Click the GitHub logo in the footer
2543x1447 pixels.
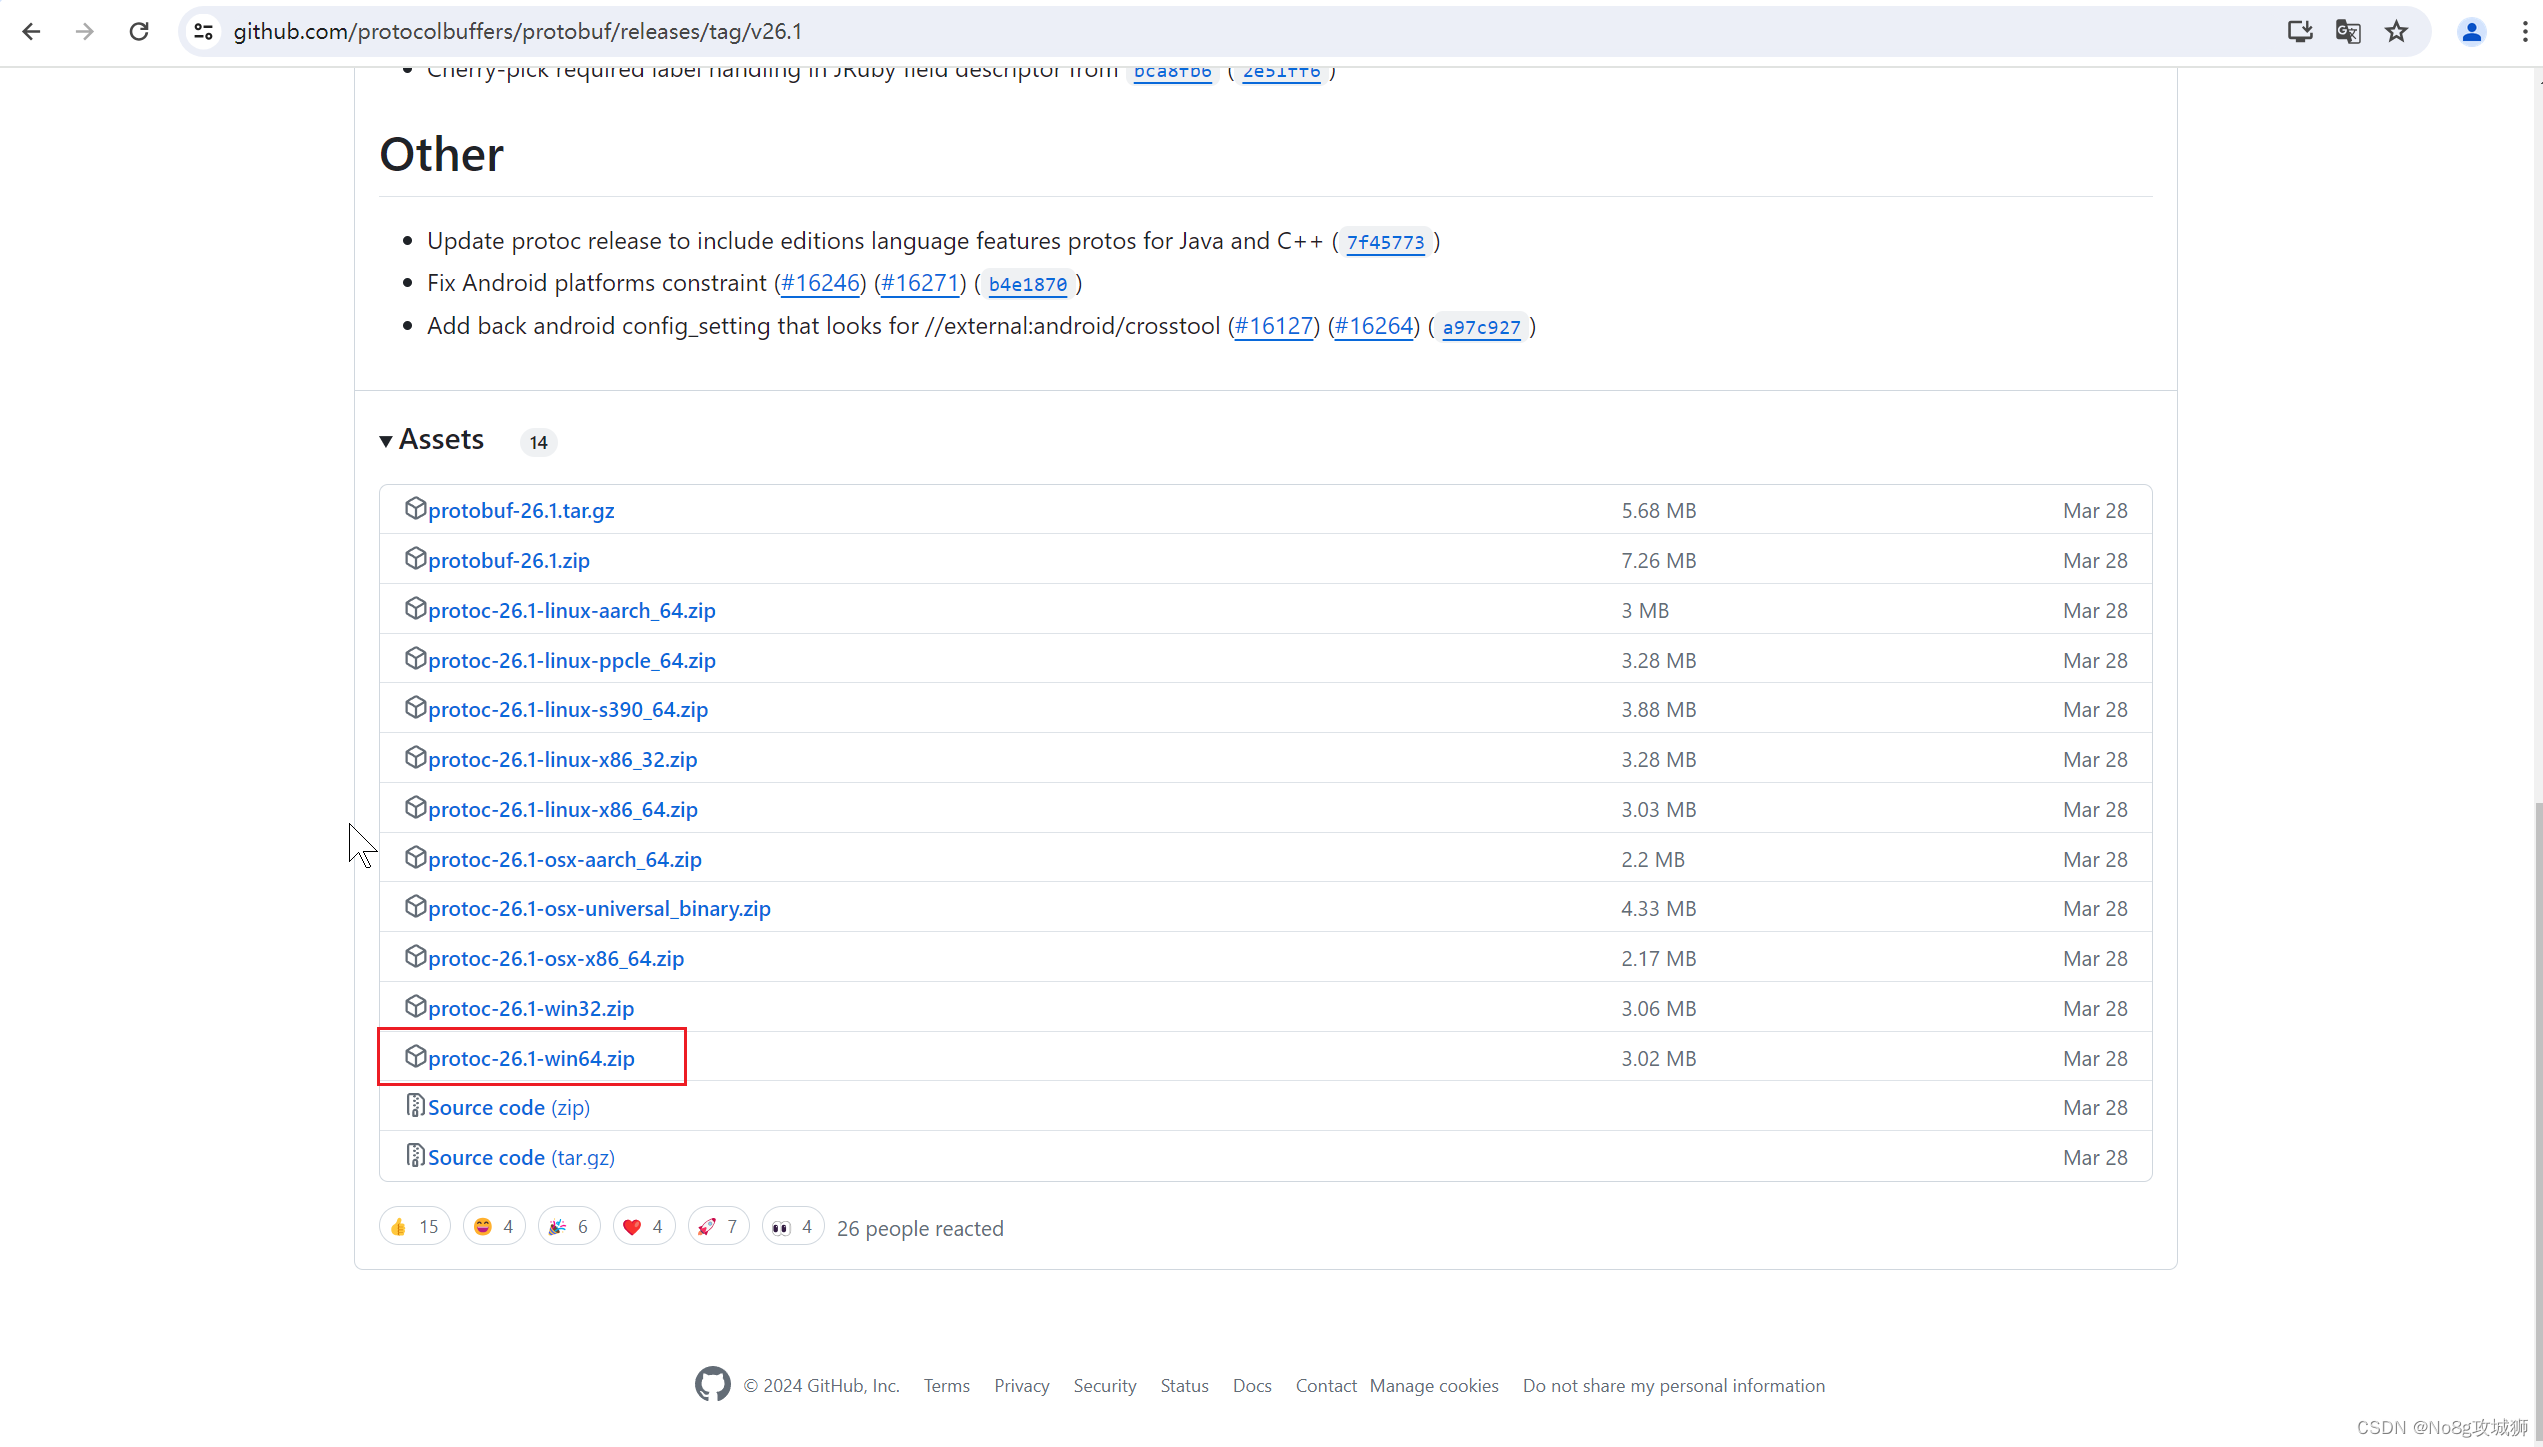click(x=712, y=1385)
